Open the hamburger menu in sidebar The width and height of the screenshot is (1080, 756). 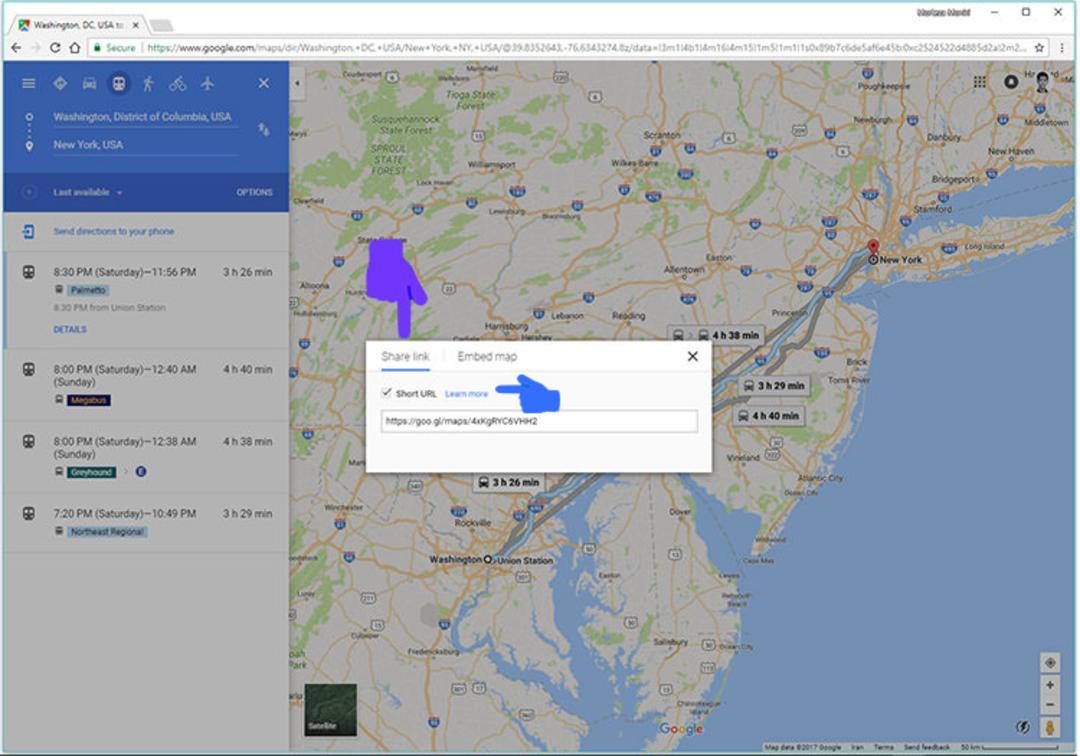click(x=28, y=83)
